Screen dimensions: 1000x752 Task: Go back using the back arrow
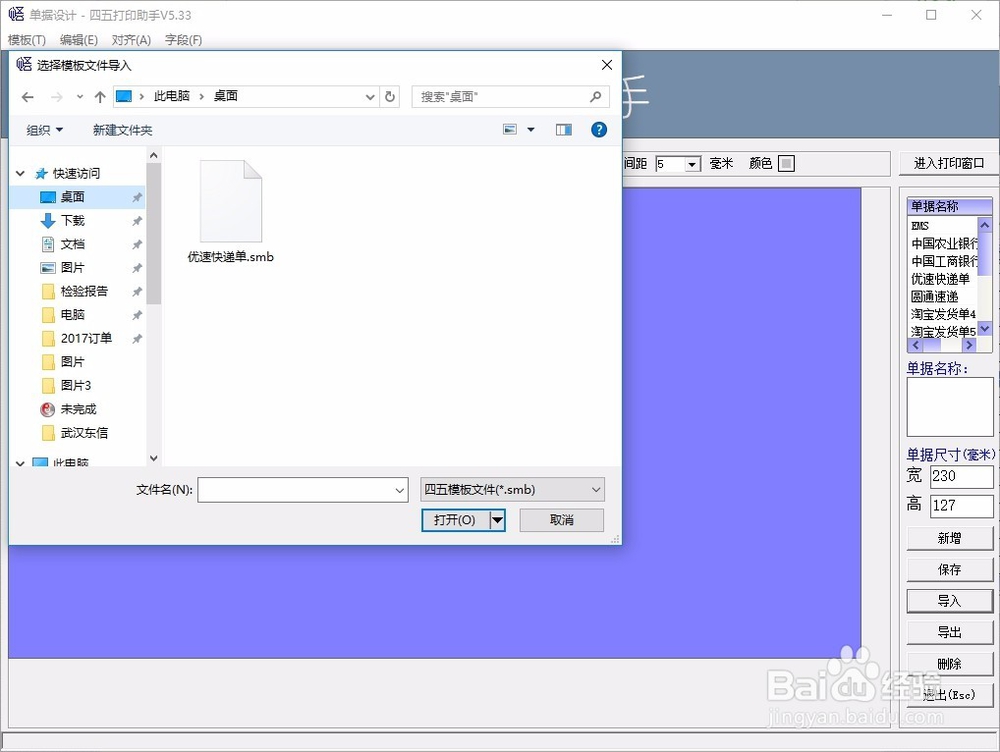27,97
